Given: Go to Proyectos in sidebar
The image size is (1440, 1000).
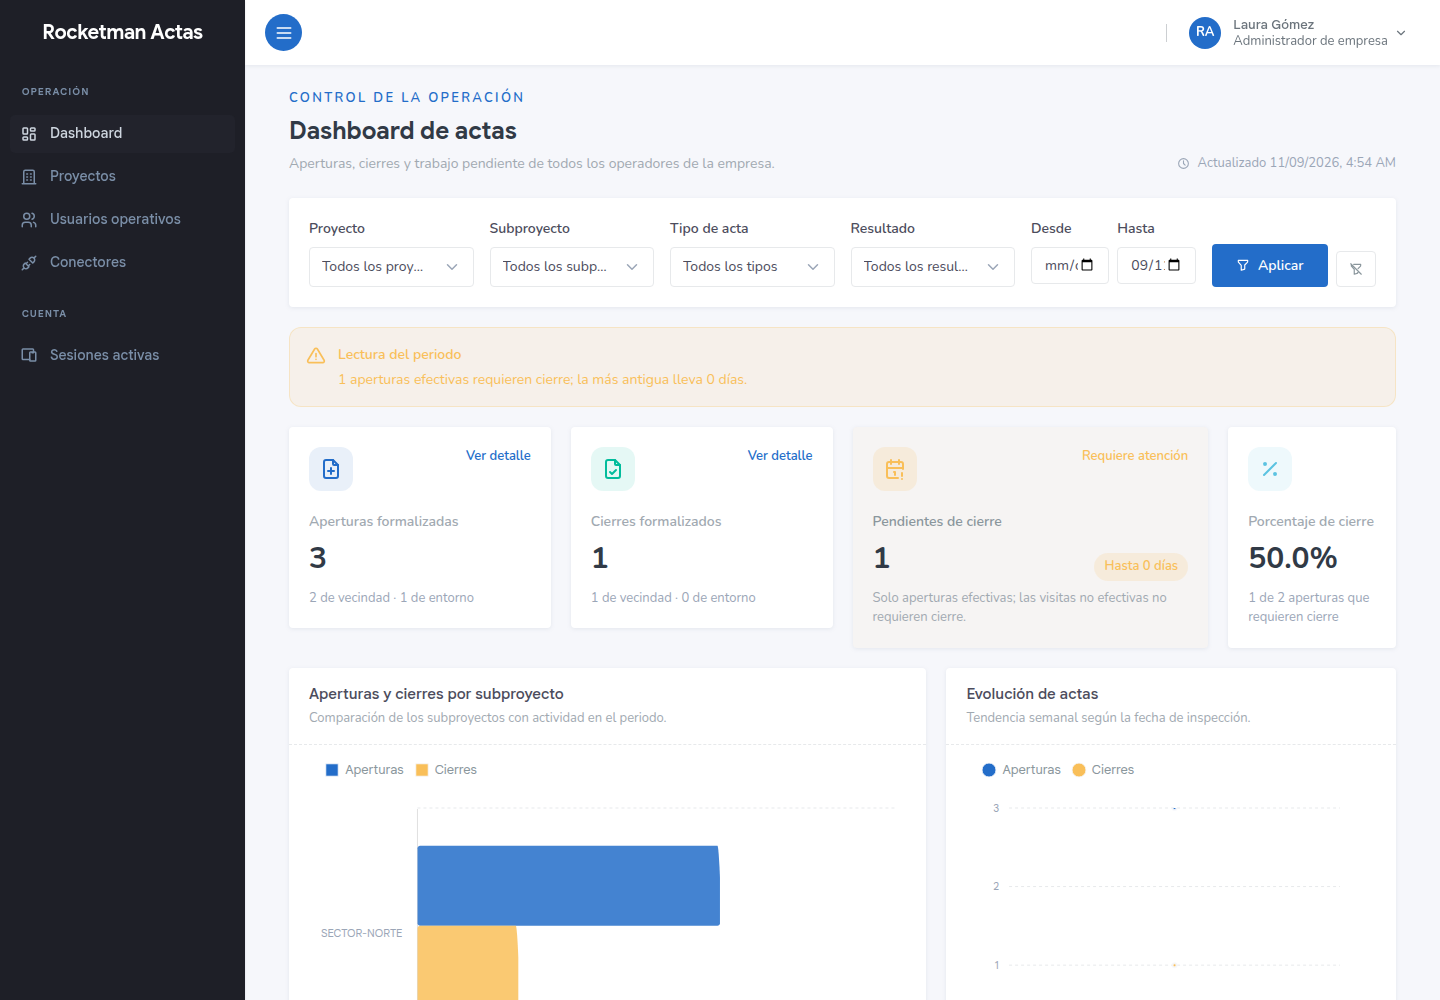Looking at the screenshot, I should coord(122,176).
